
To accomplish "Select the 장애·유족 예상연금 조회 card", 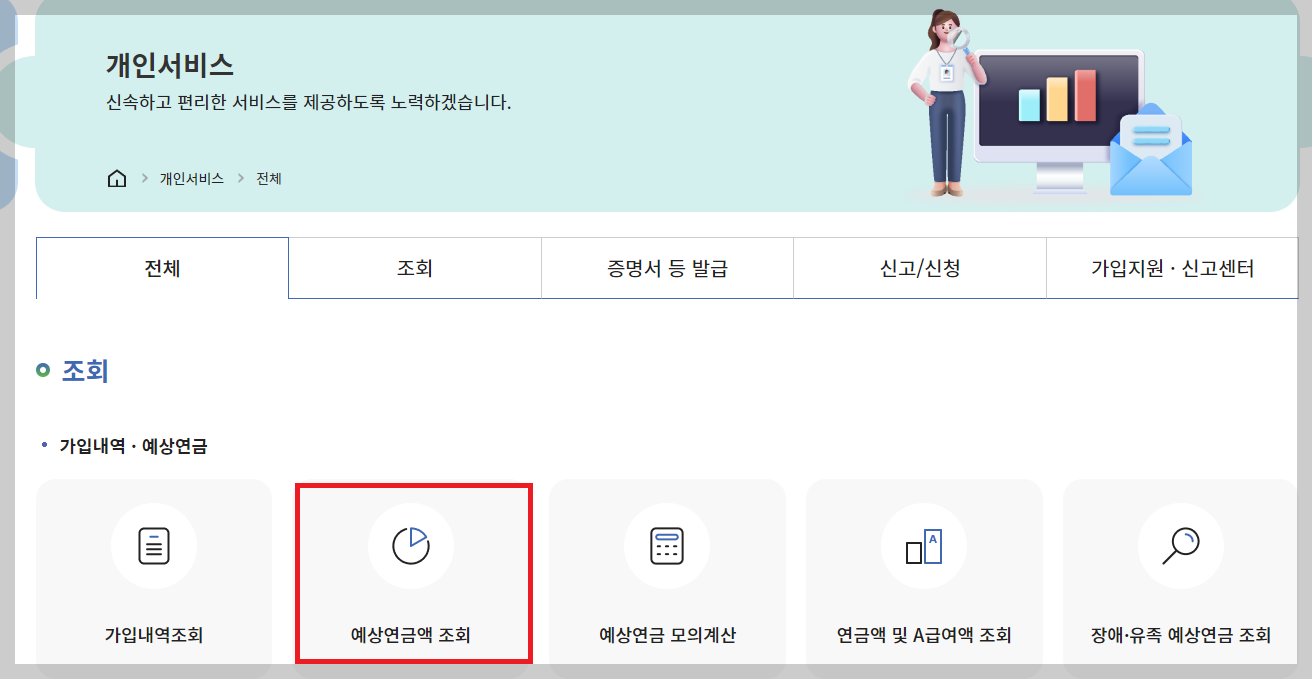I will point(1180,580).
